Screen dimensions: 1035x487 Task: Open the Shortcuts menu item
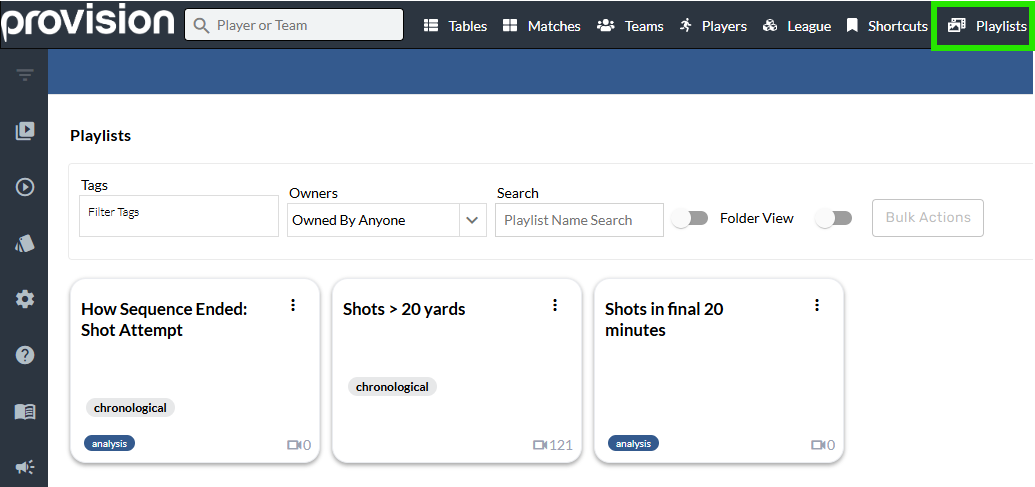coord(887,26)
